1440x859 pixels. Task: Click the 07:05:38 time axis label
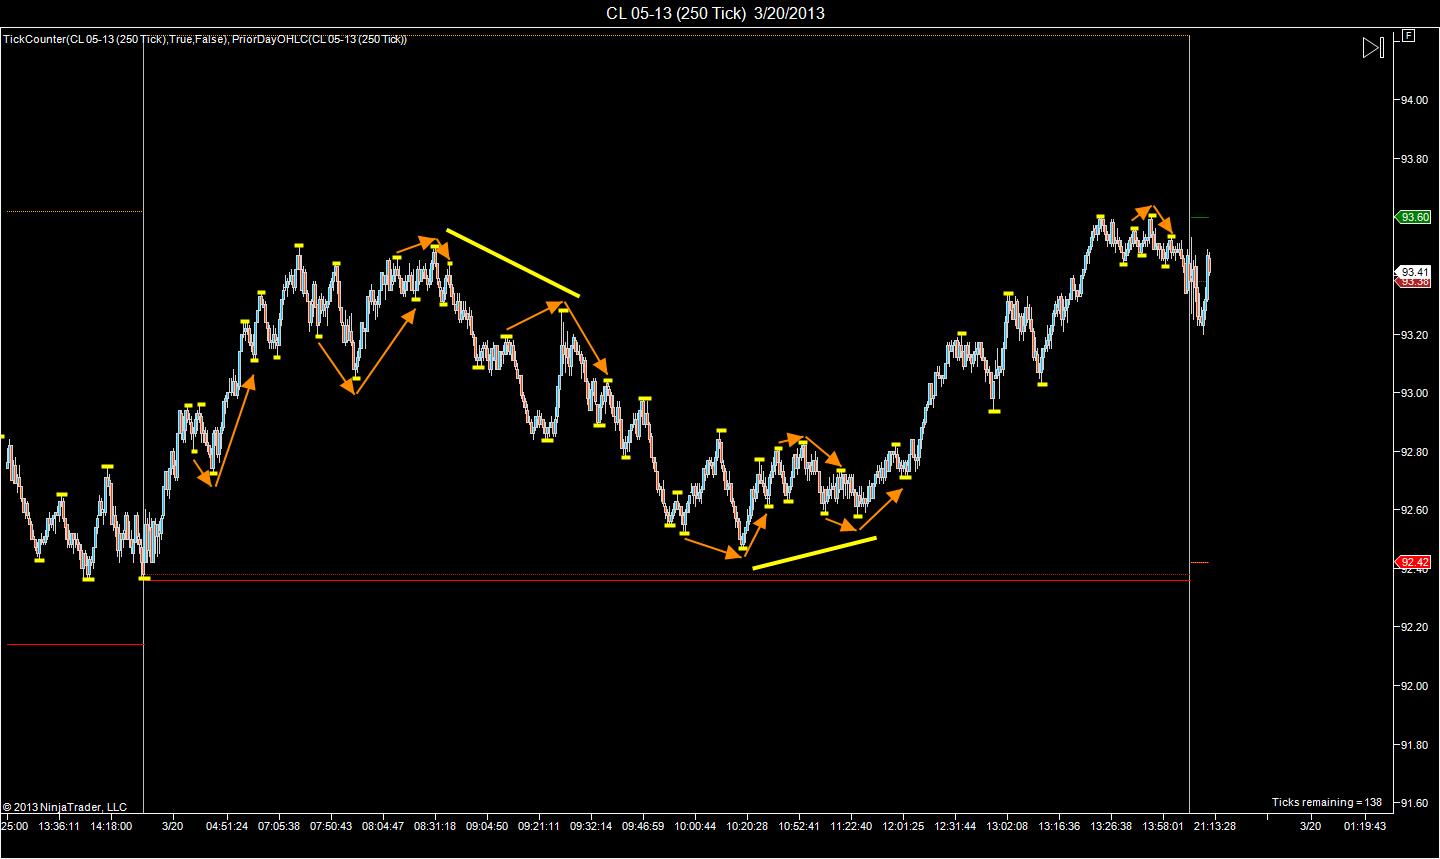click(x=279, y=826)
